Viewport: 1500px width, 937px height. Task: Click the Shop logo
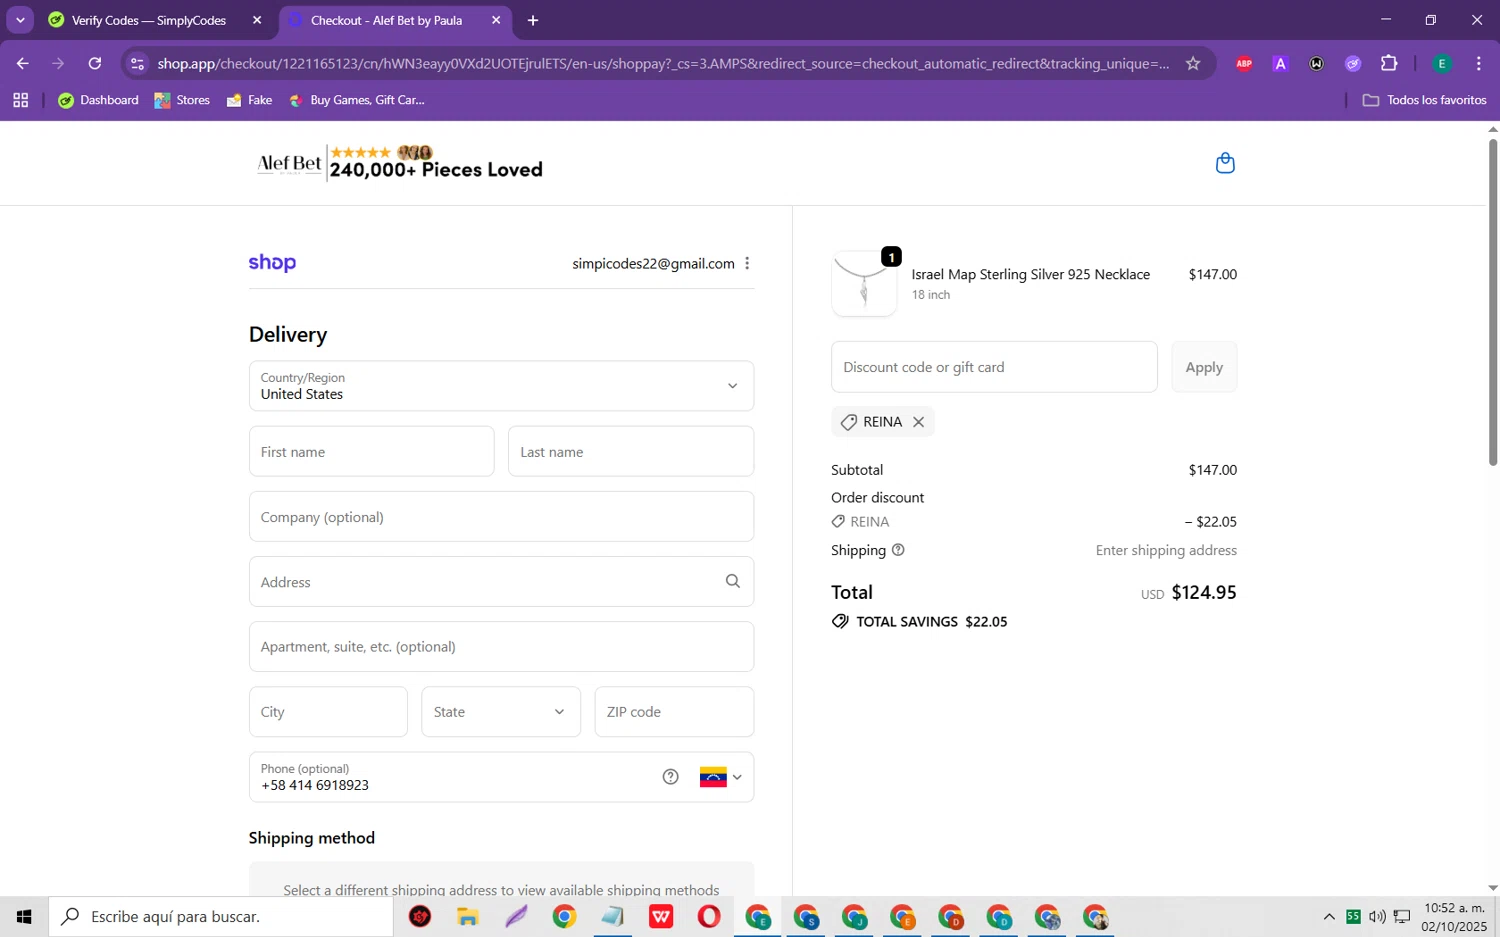272,263
